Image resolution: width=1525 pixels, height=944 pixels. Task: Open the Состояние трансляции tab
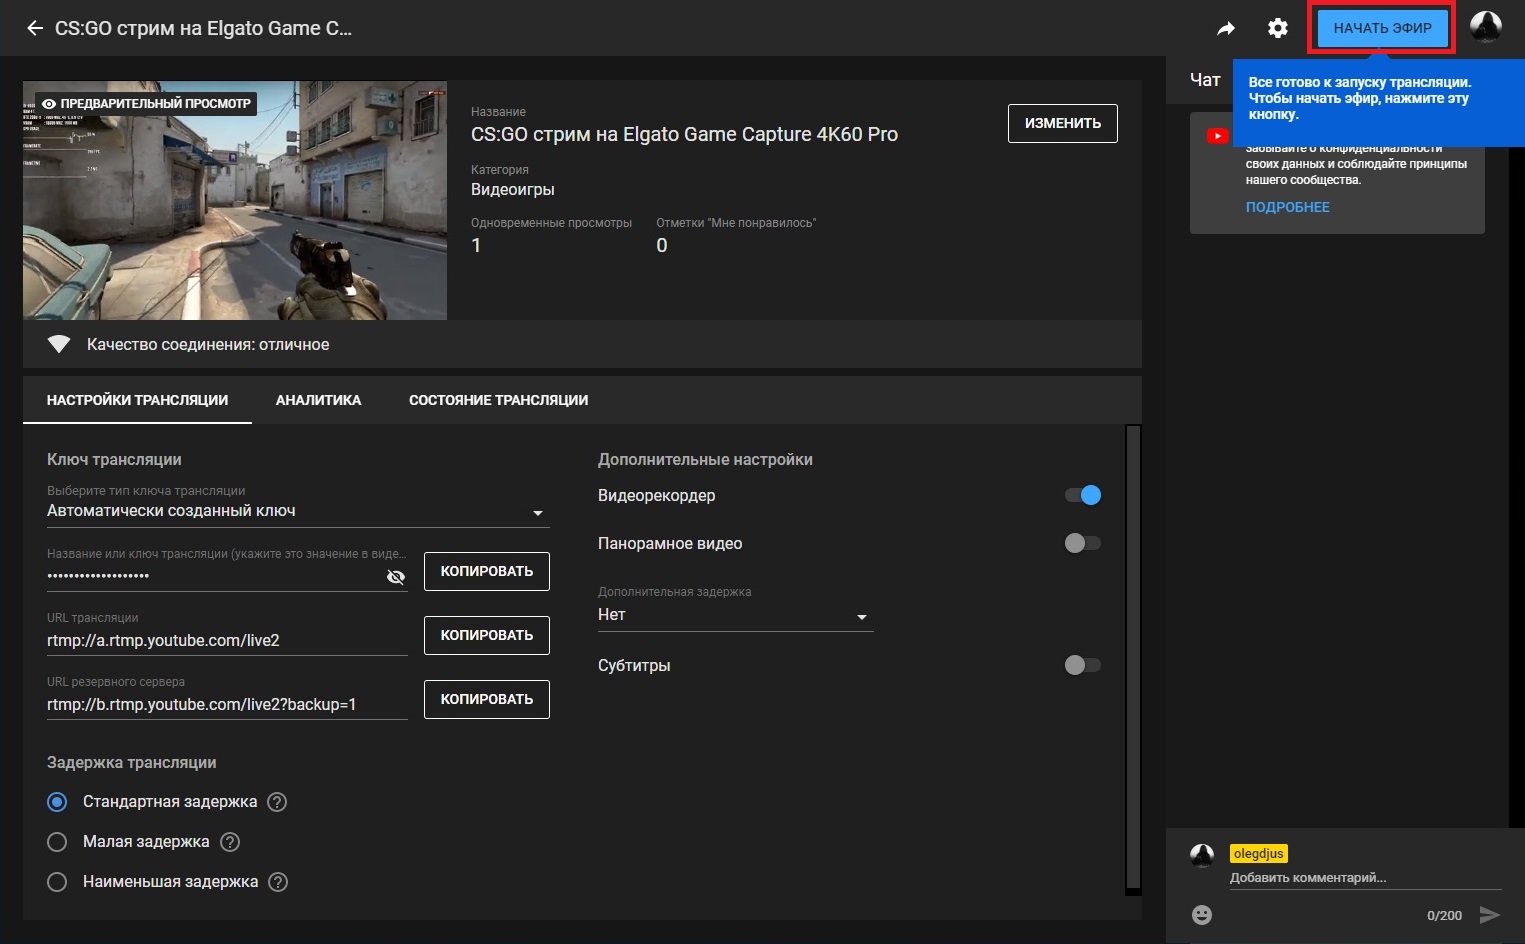(x=498, y=400)
